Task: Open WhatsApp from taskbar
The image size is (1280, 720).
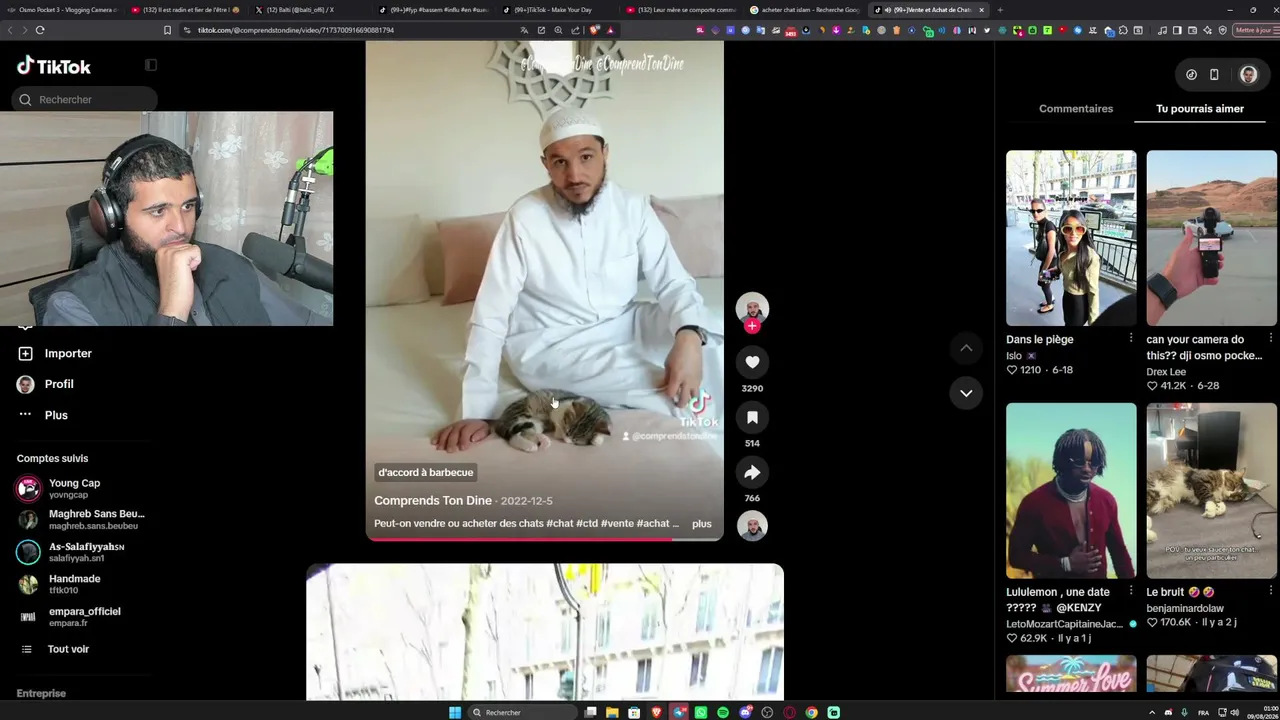Action: coord(701,712)
